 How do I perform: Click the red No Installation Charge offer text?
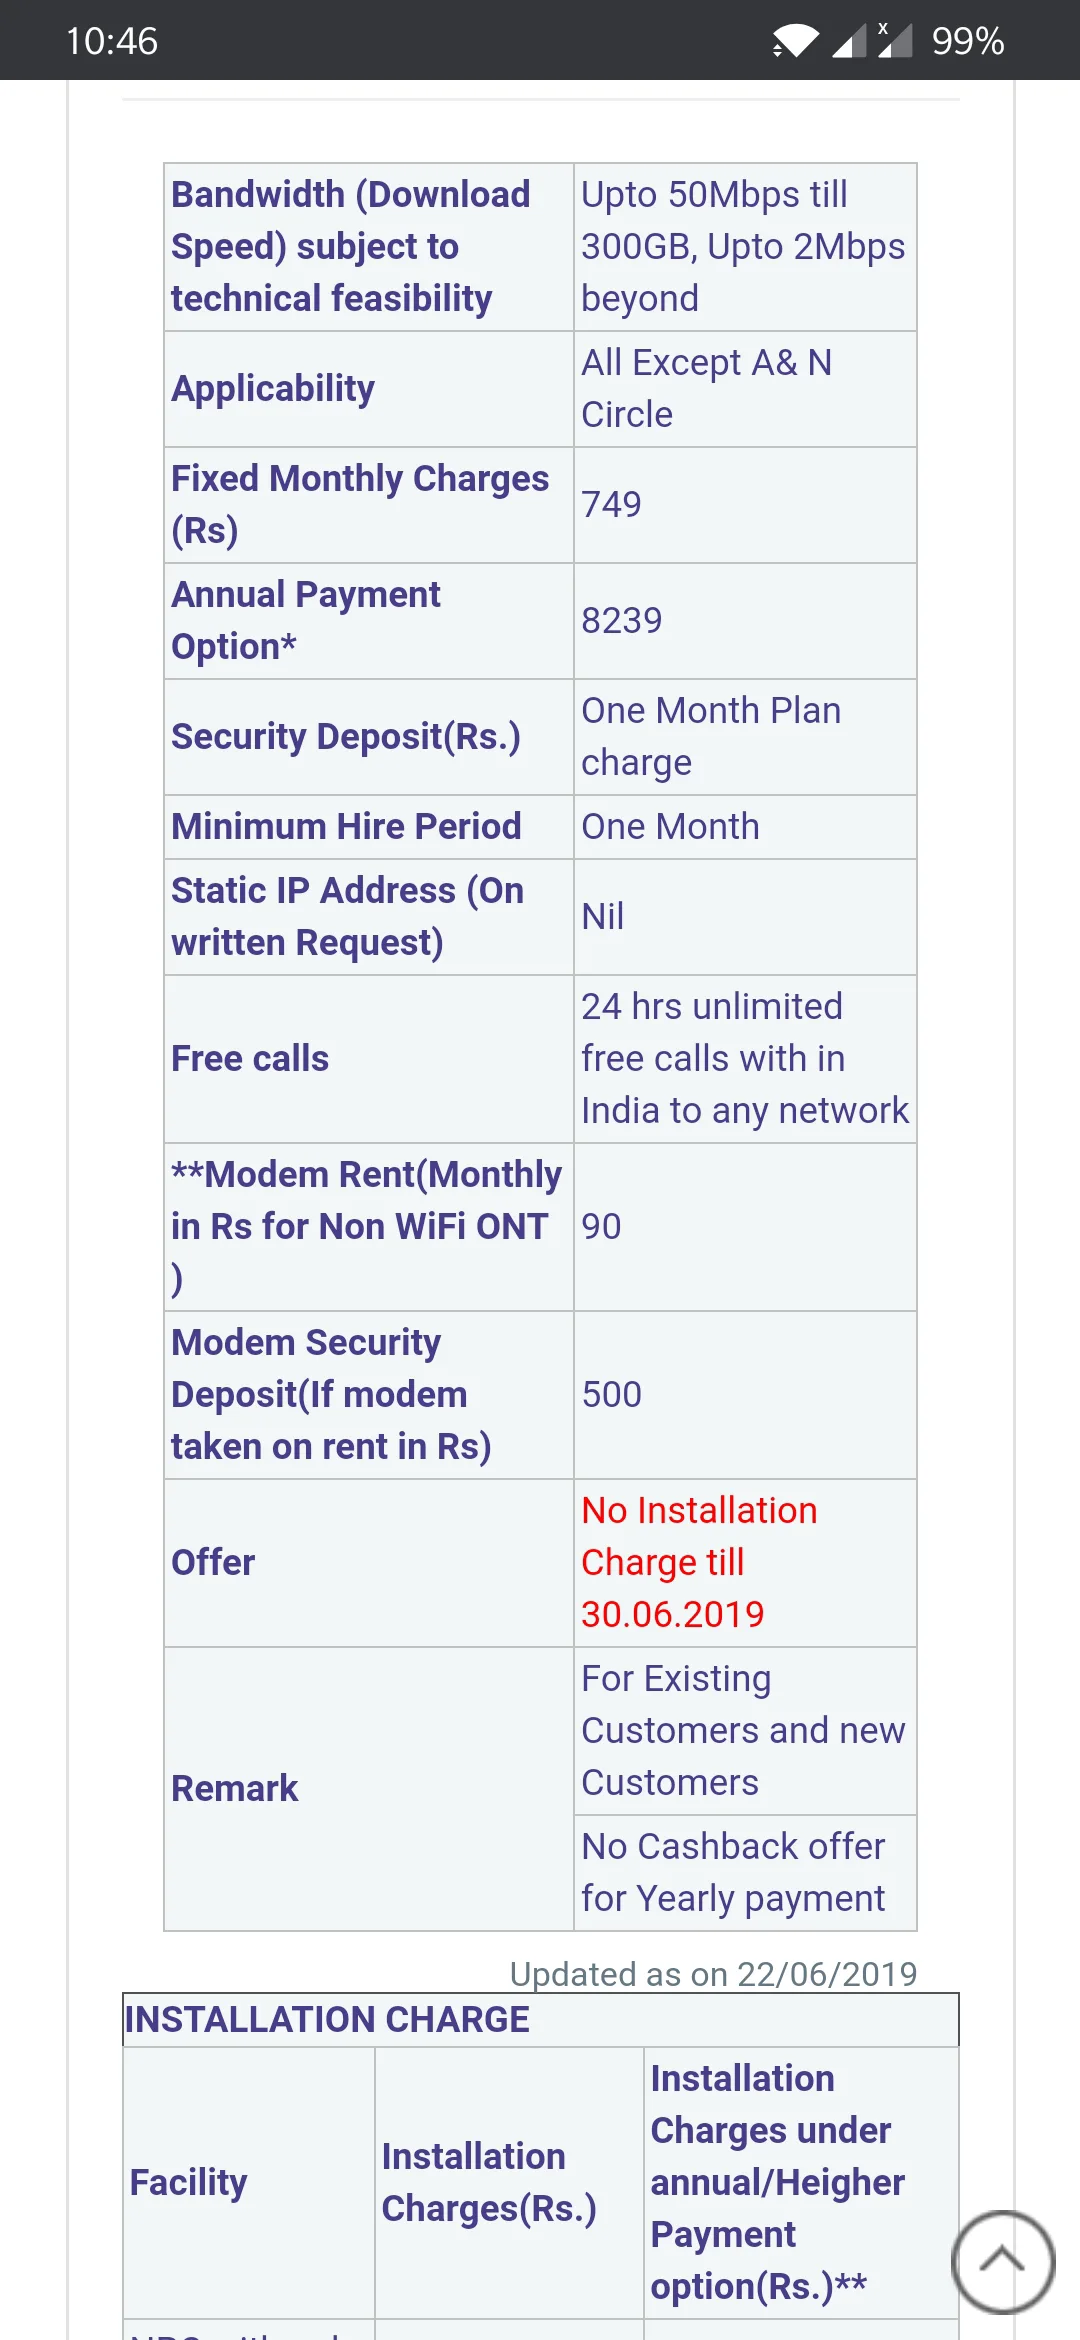pos(699,1562)
